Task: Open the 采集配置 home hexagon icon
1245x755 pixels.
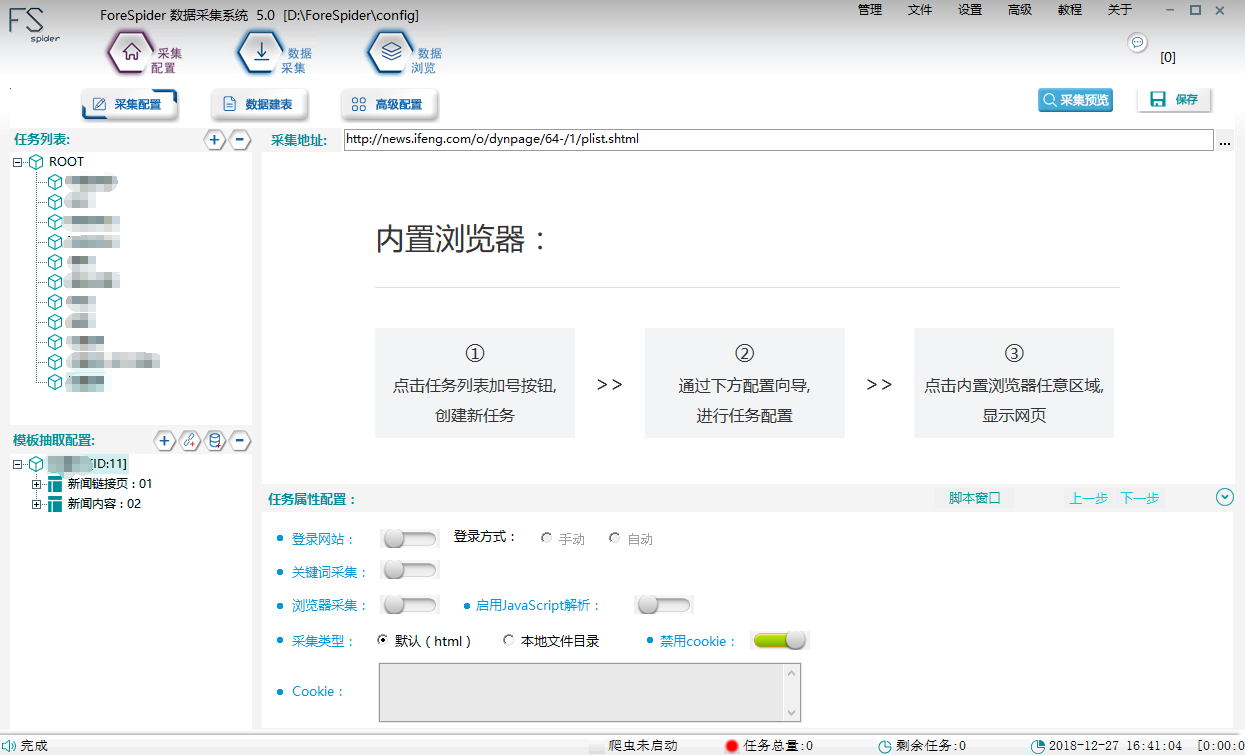Action: (131, 53)
